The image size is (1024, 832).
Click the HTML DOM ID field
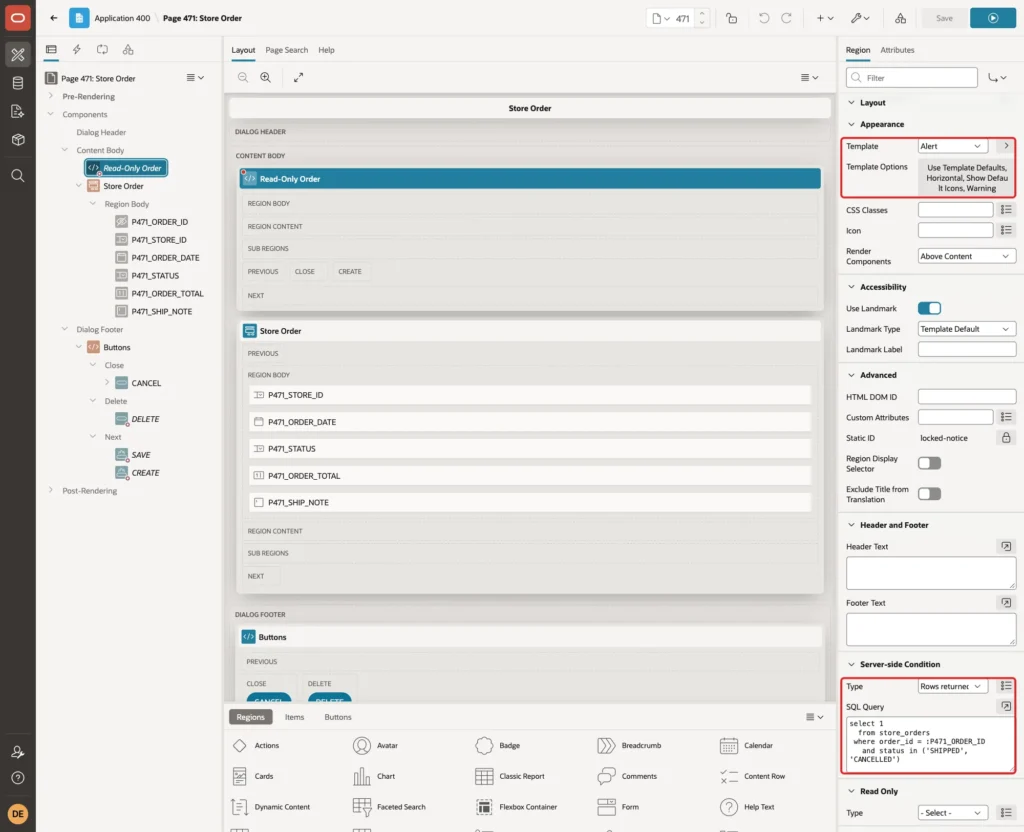[967, 396]
